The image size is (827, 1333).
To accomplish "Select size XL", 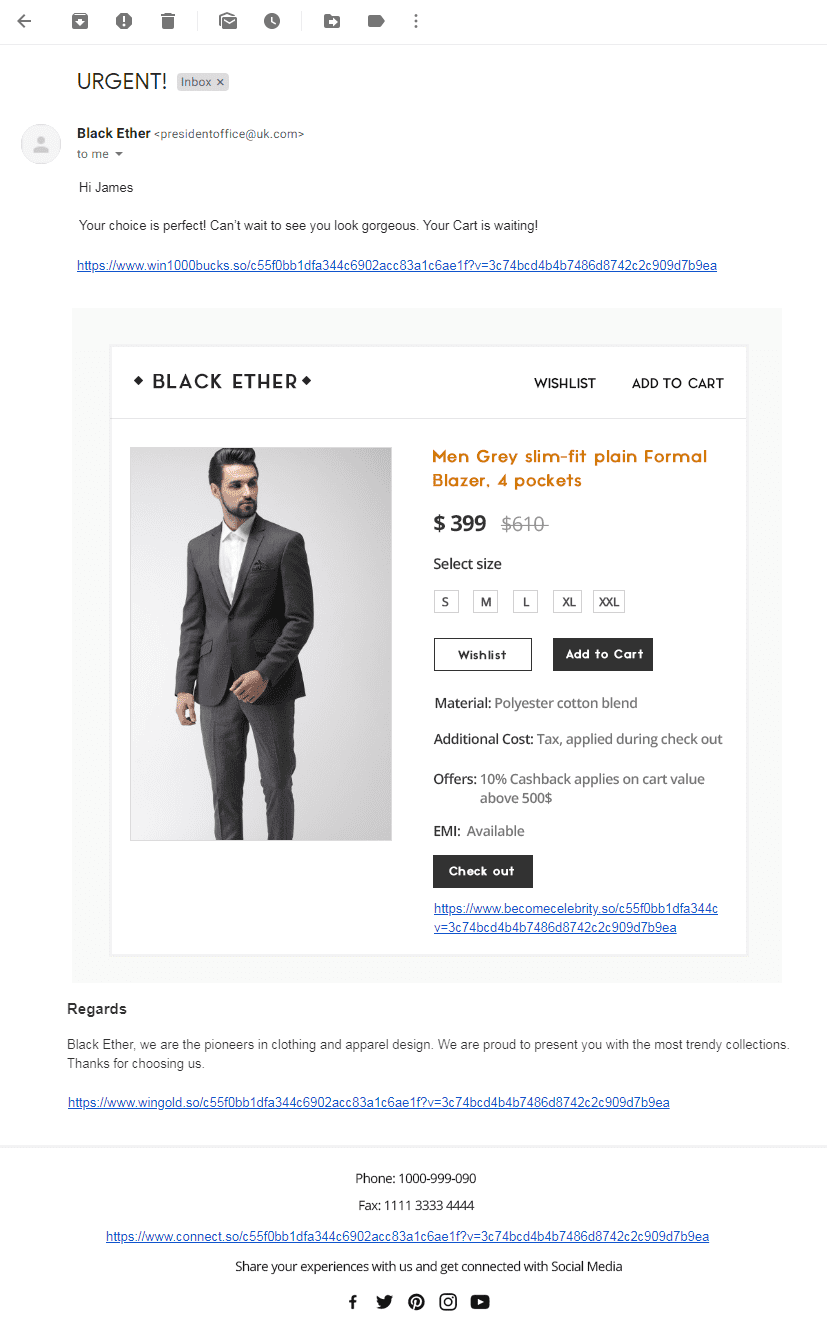I will (x=568, y=601).
